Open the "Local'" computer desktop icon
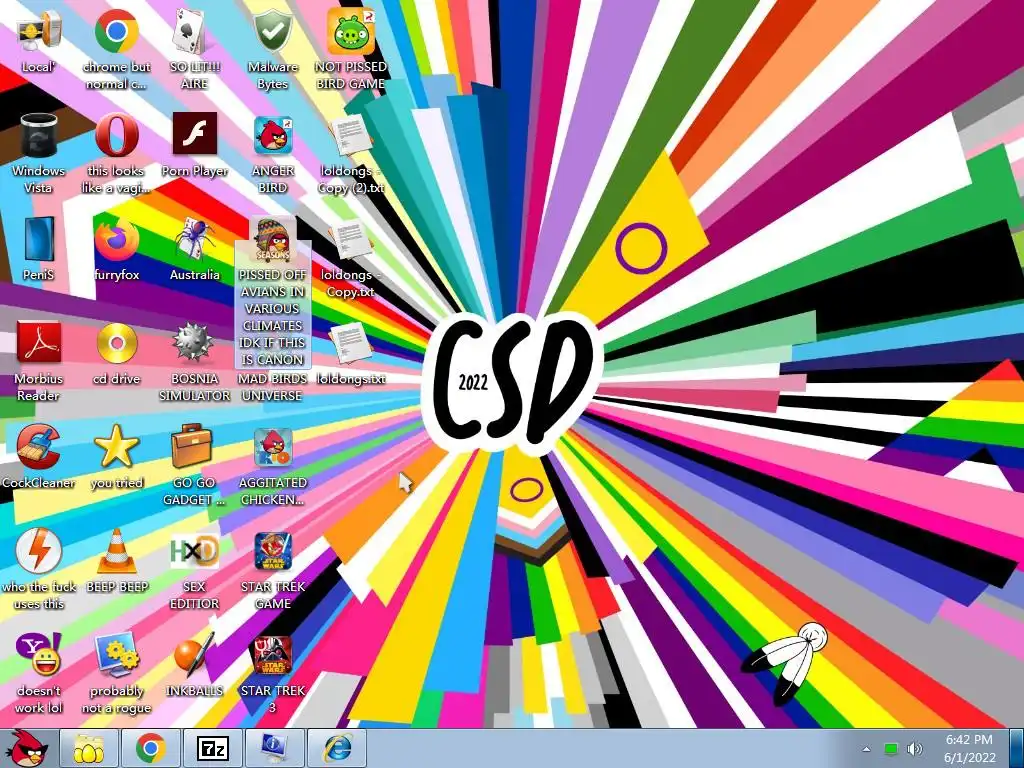Image resolution: width=1024 pixels, height=768 pixels. (38, 33)
